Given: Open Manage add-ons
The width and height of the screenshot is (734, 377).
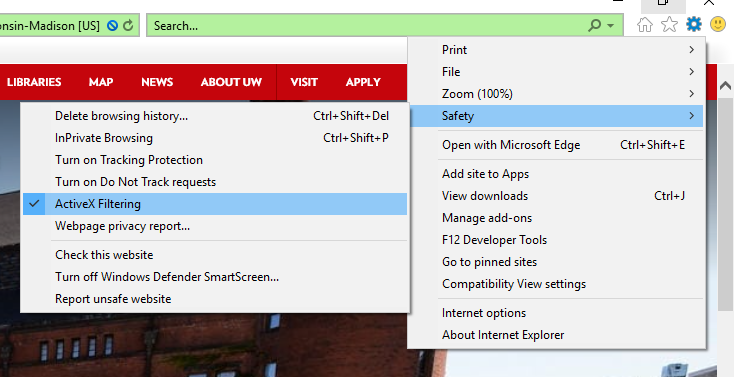Looking at the screenshot, I should (557, 218).
